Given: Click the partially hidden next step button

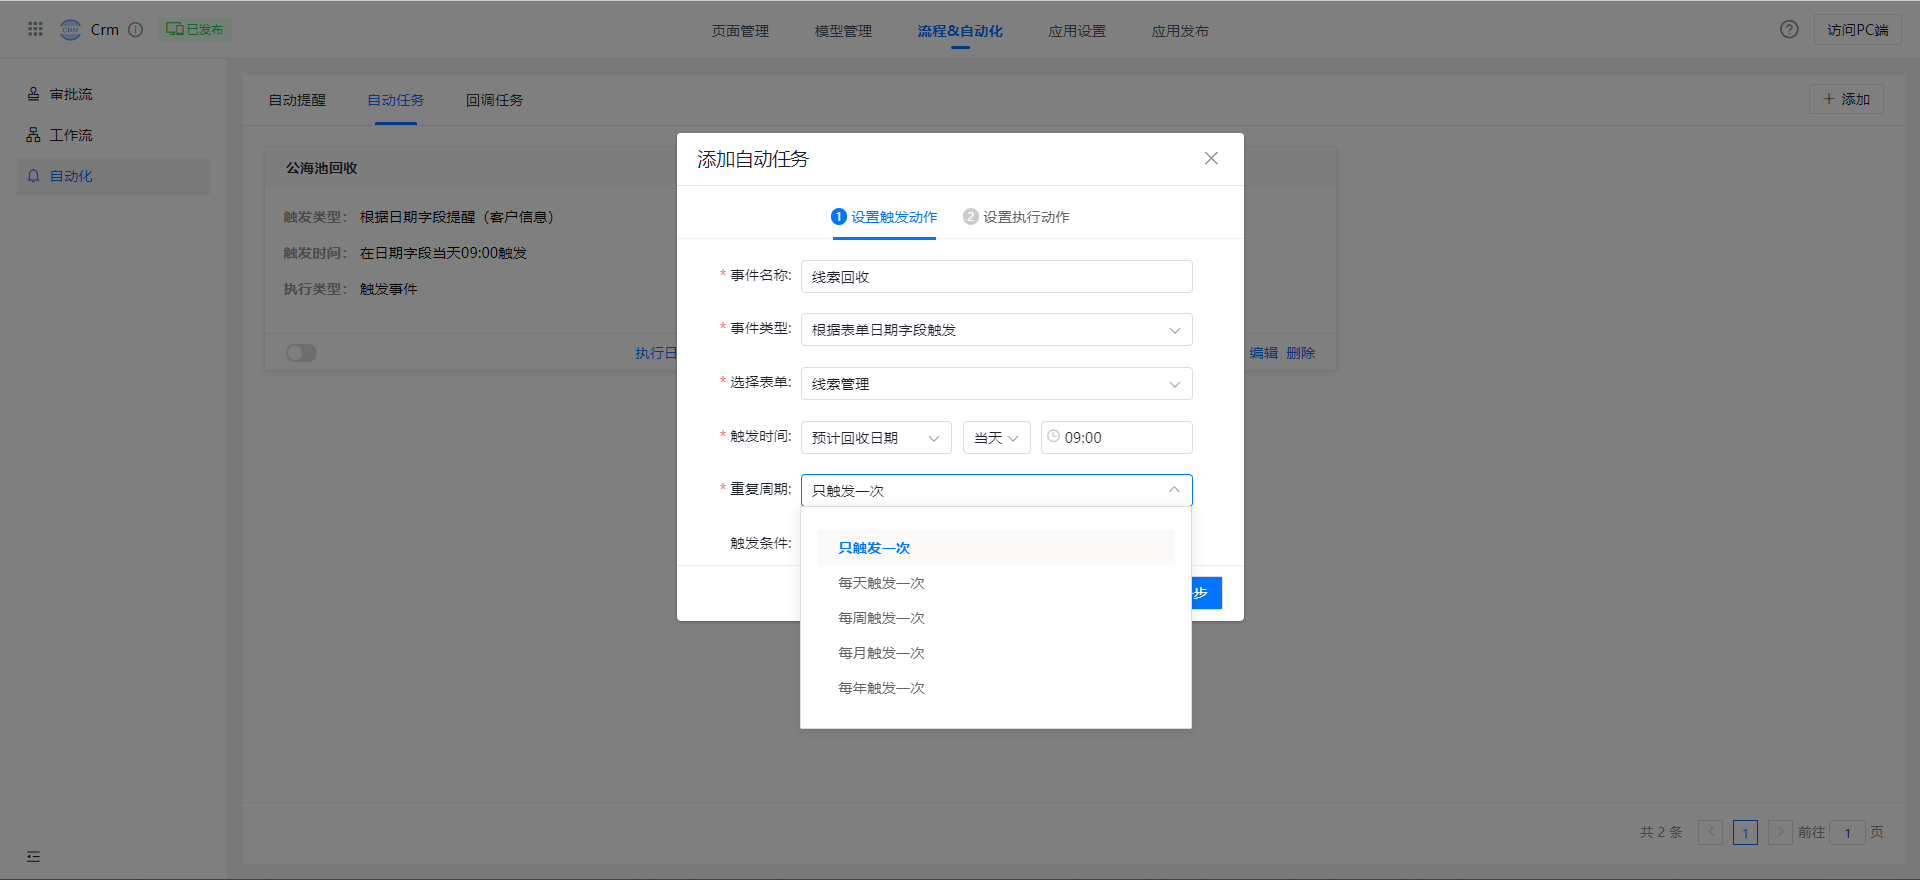Looking at the screenshot, I should (x=1206, y=593).
